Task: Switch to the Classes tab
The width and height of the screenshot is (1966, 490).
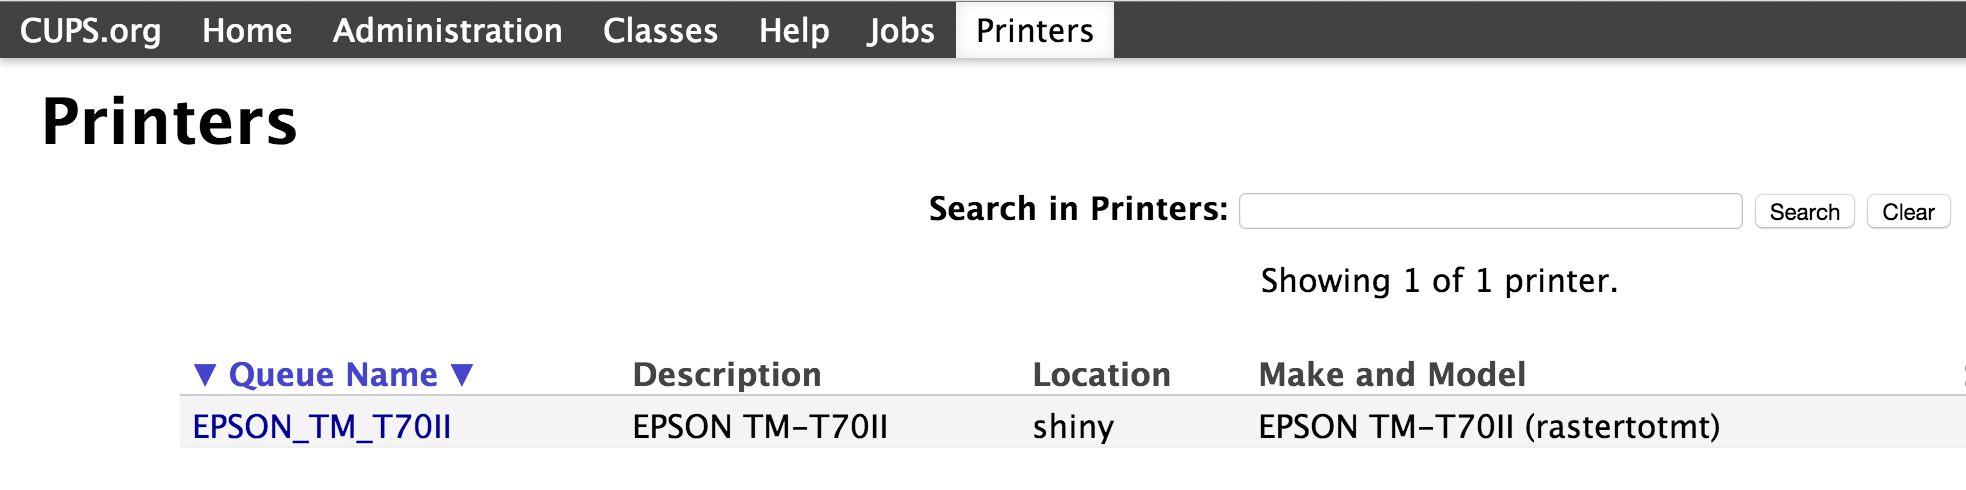Action: [660, 30]
